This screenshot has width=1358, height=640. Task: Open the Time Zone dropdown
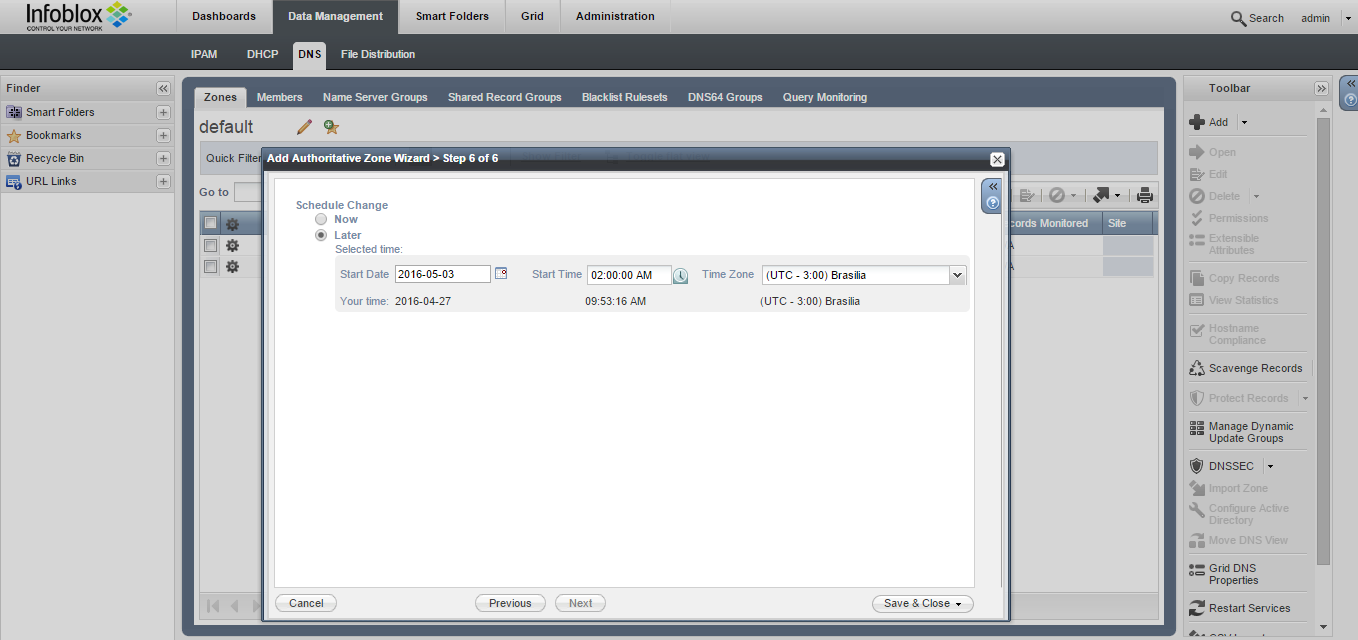click(957, 275)
